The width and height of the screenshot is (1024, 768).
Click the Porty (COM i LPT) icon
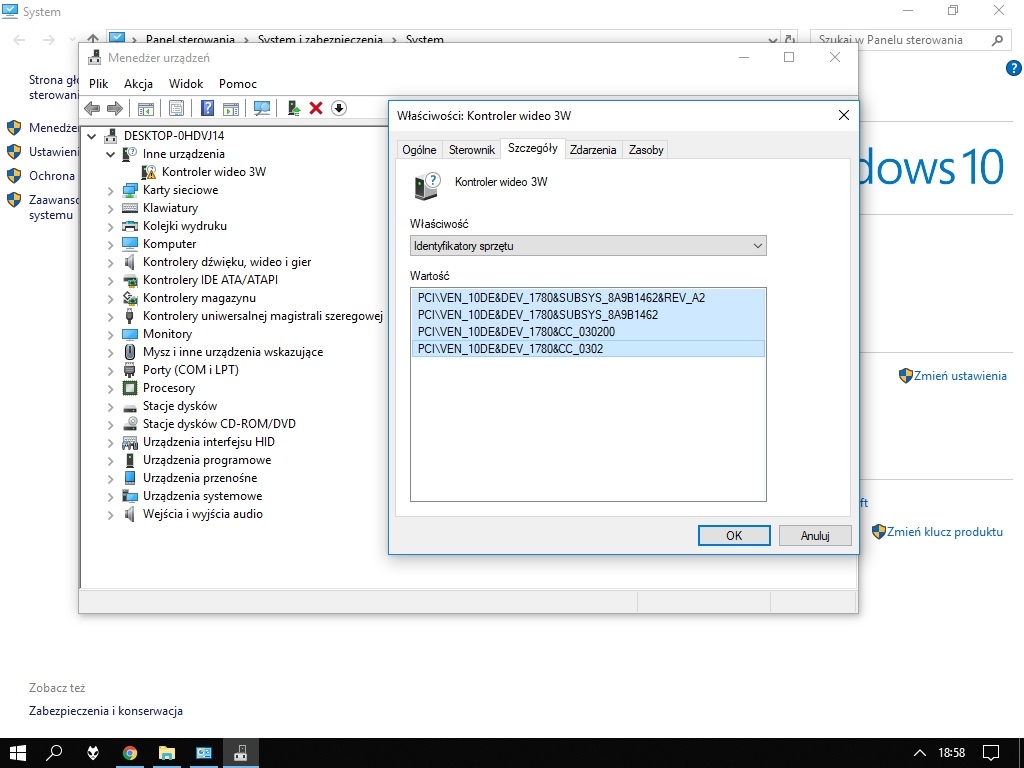coord(130,370)
